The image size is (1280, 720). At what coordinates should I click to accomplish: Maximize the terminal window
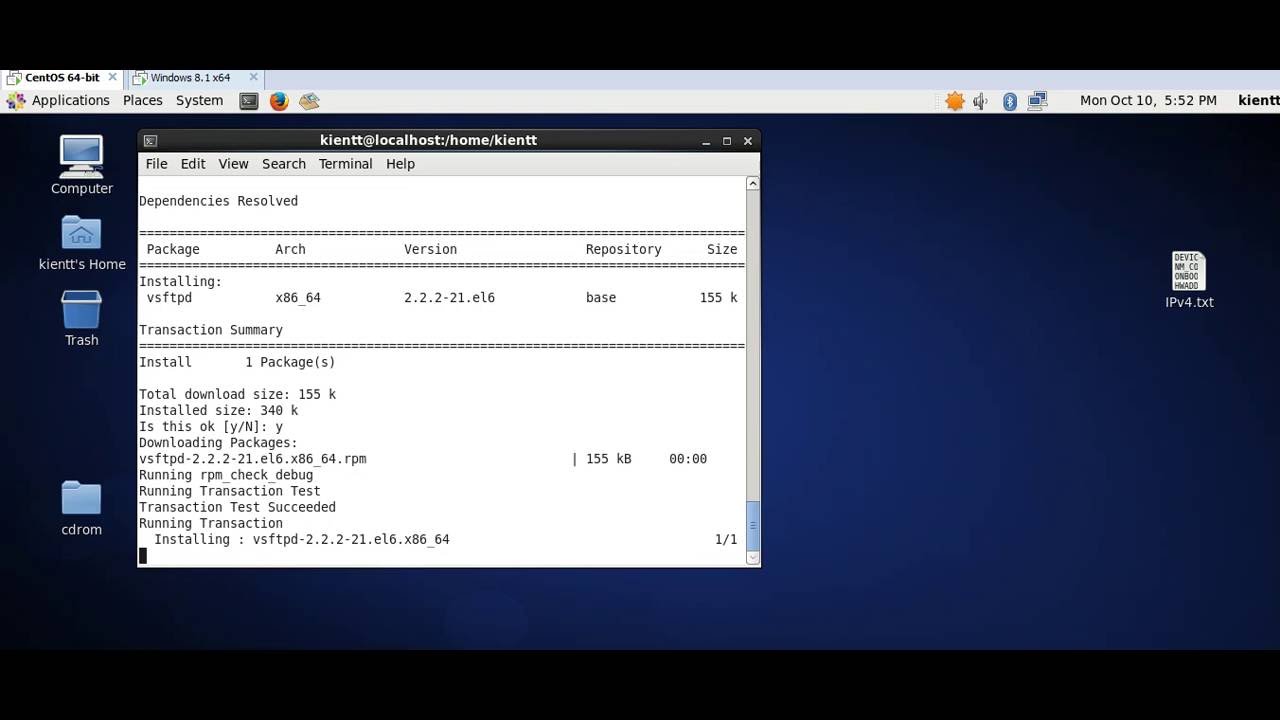pos(727,141)
